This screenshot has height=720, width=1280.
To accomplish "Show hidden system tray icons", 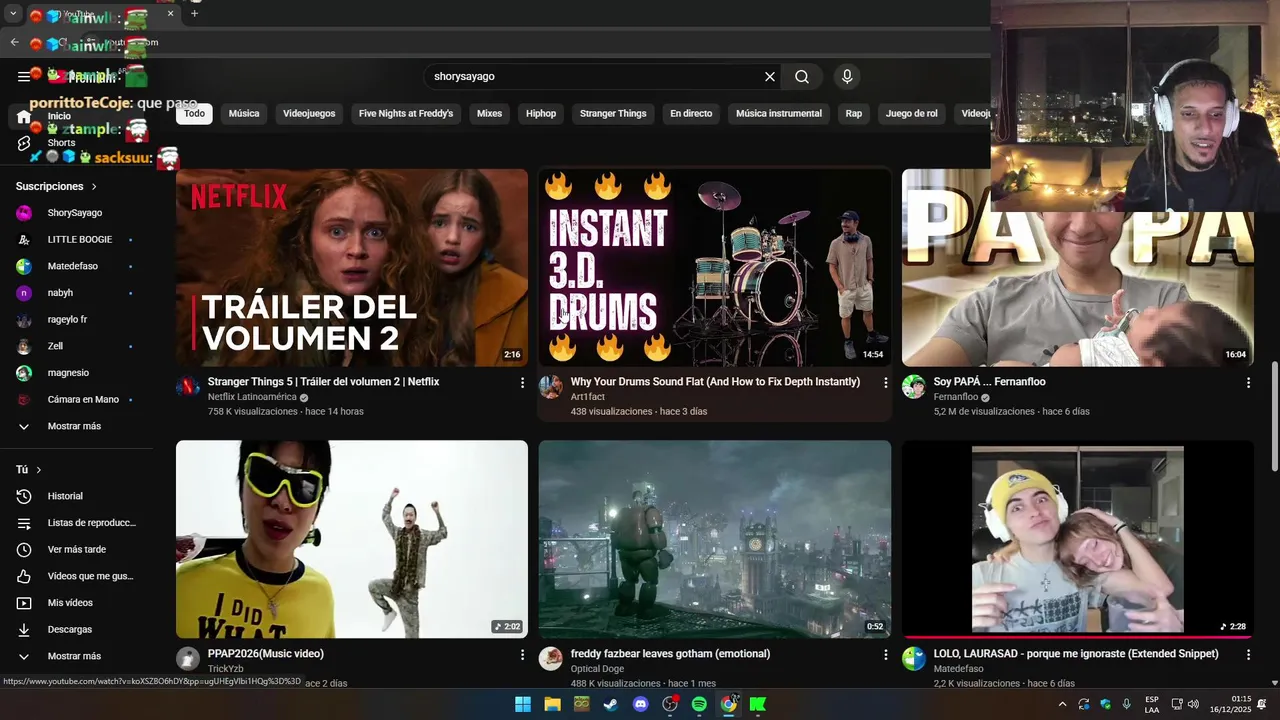I will 1062,704.
